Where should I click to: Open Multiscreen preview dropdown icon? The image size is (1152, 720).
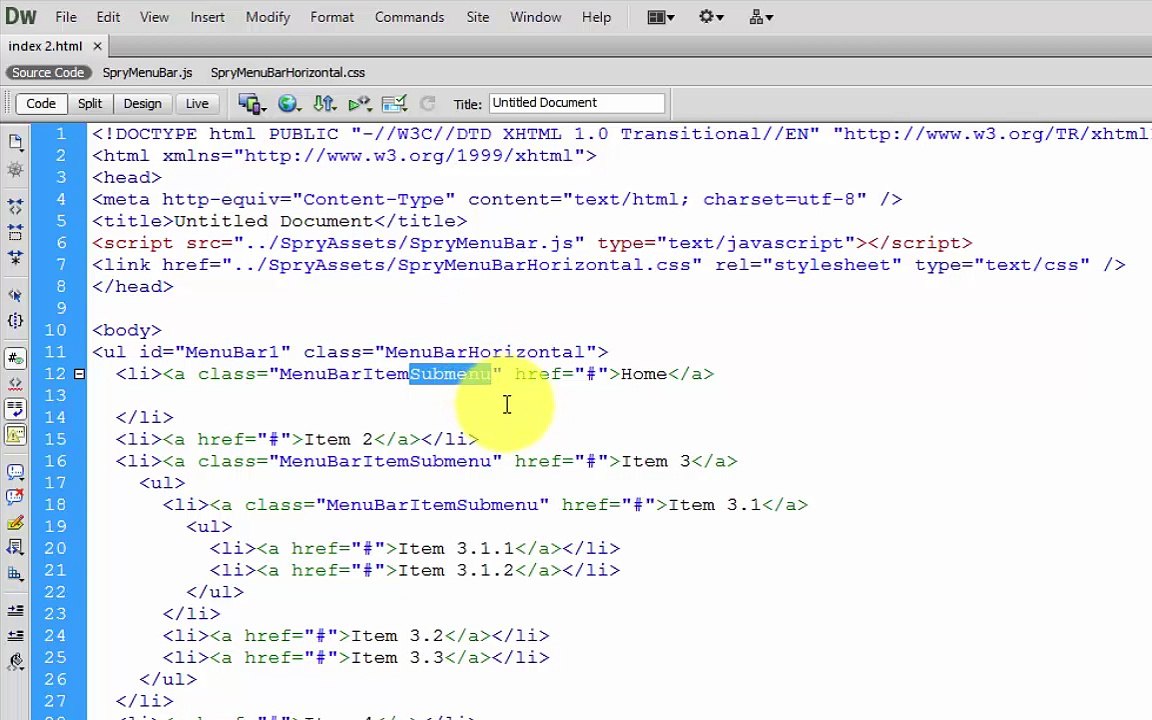(x=252, y=104)
